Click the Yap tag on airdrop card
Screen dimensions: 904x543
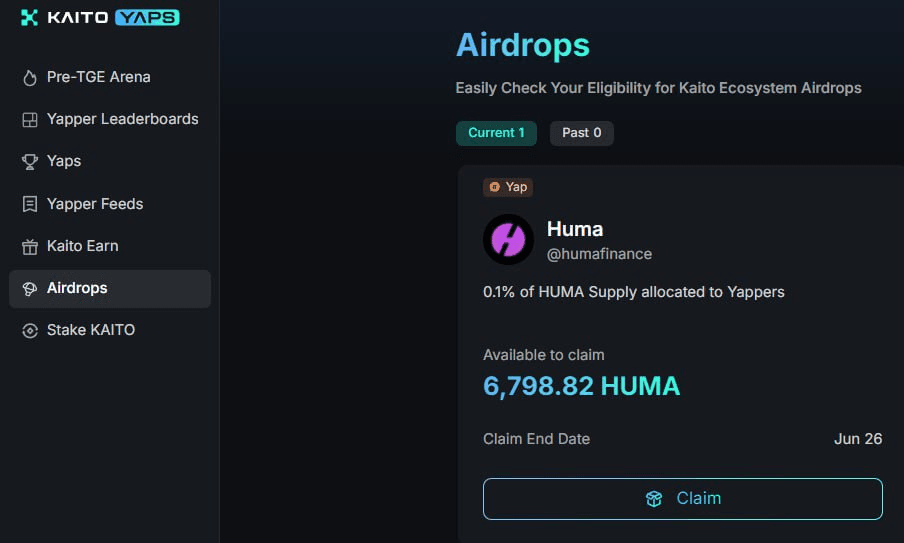[508, 187]
